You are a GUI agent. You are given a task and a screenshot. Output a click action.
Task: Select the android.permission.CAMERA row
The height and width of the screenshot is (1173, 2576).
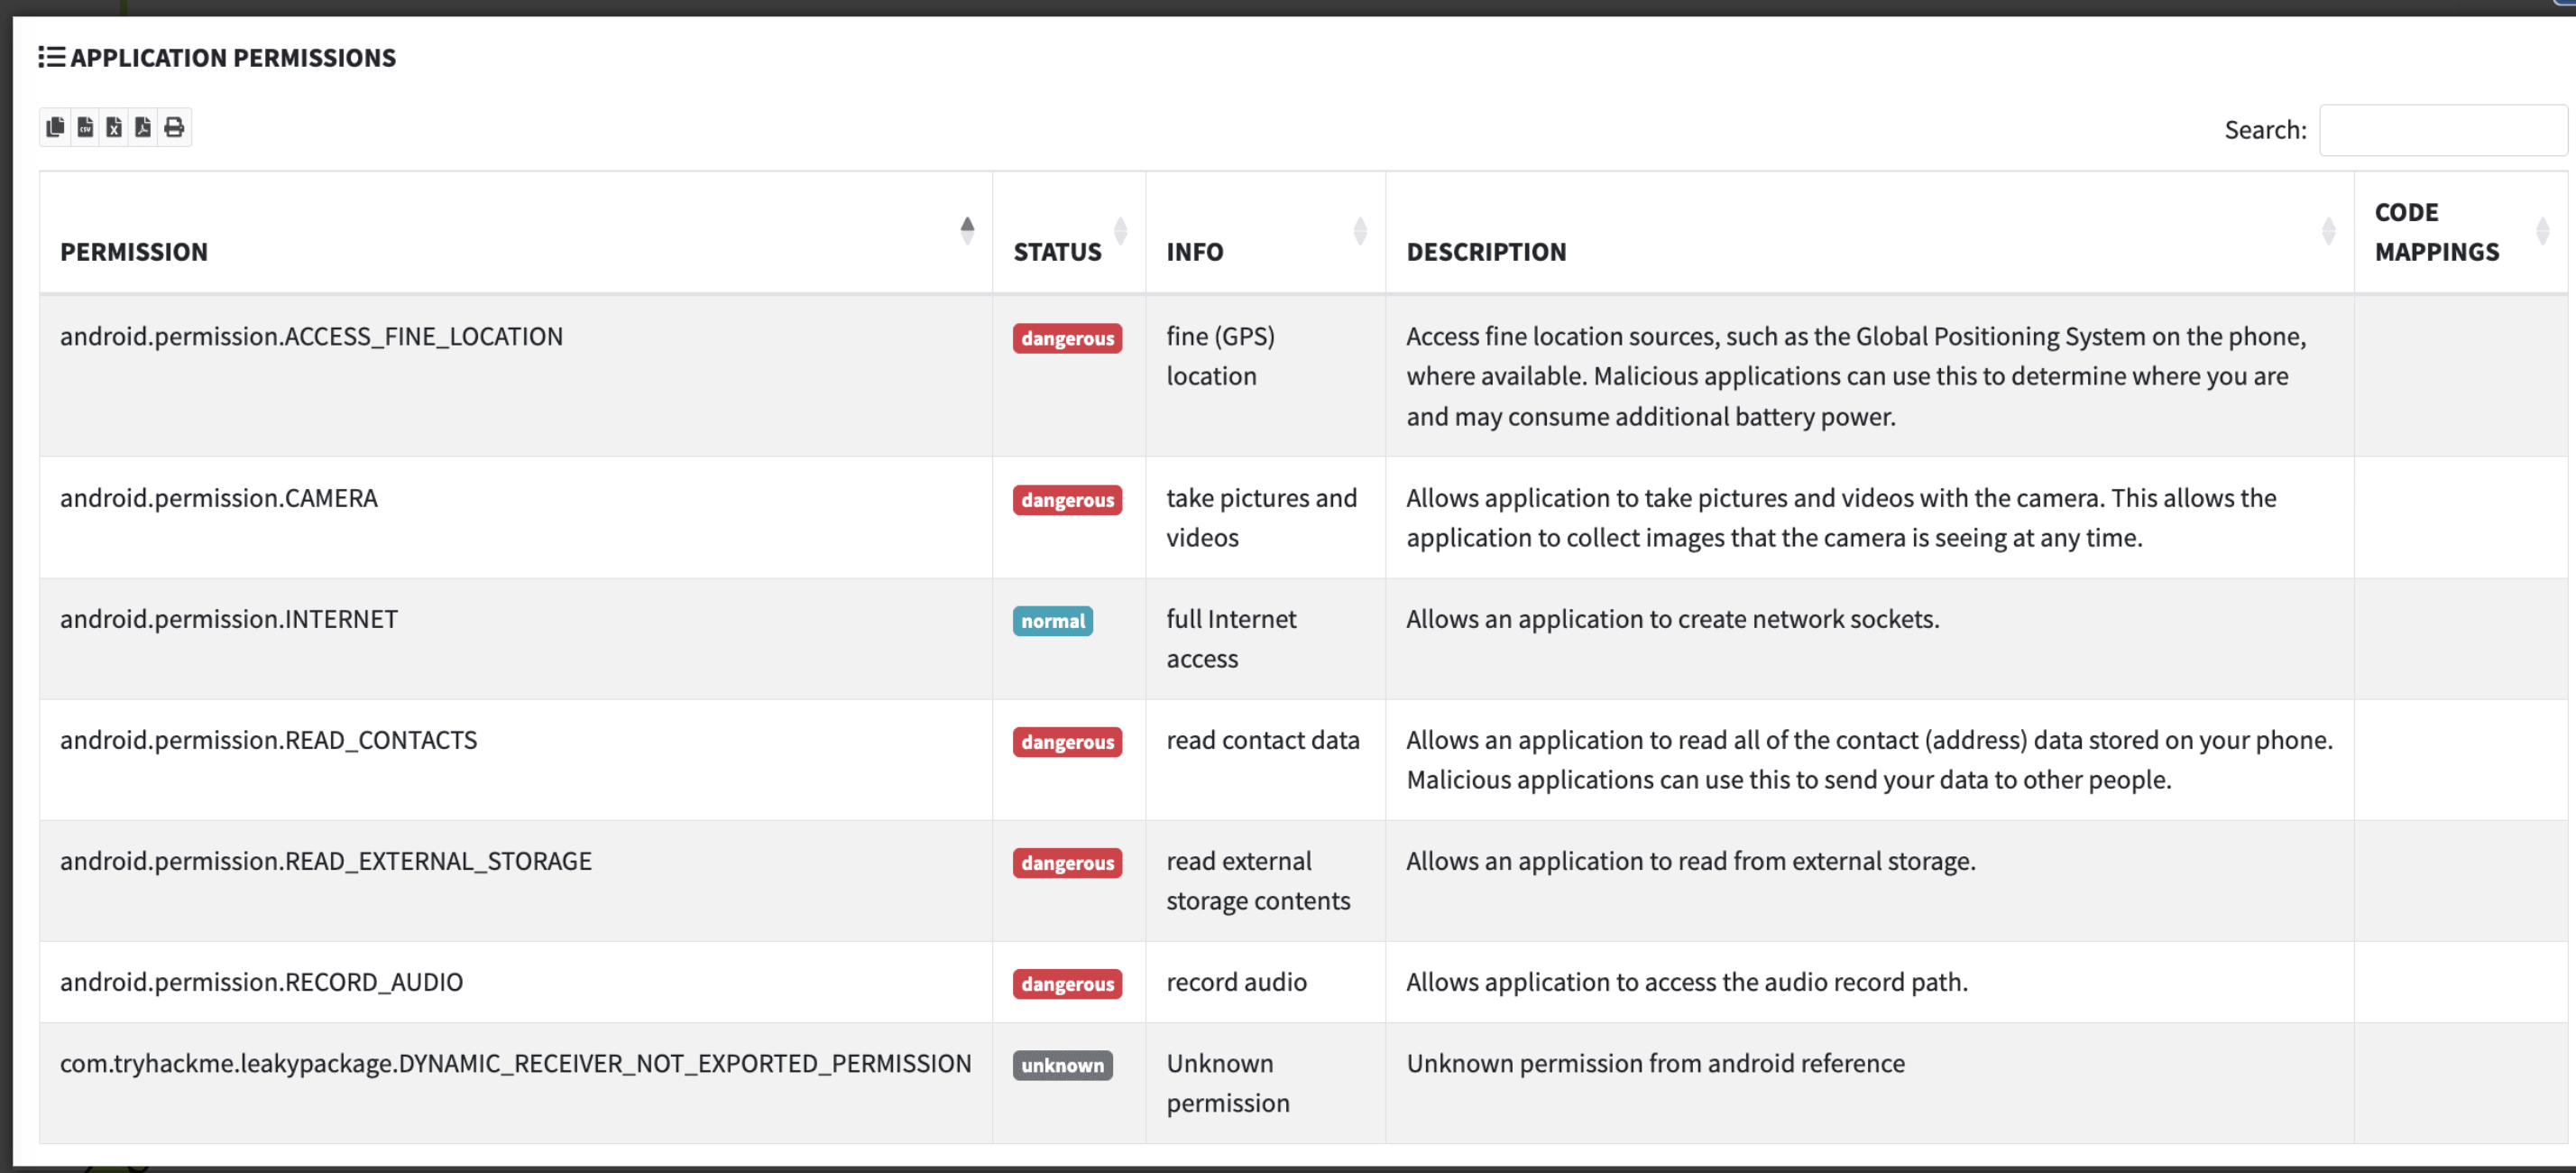coord(1303,517)
